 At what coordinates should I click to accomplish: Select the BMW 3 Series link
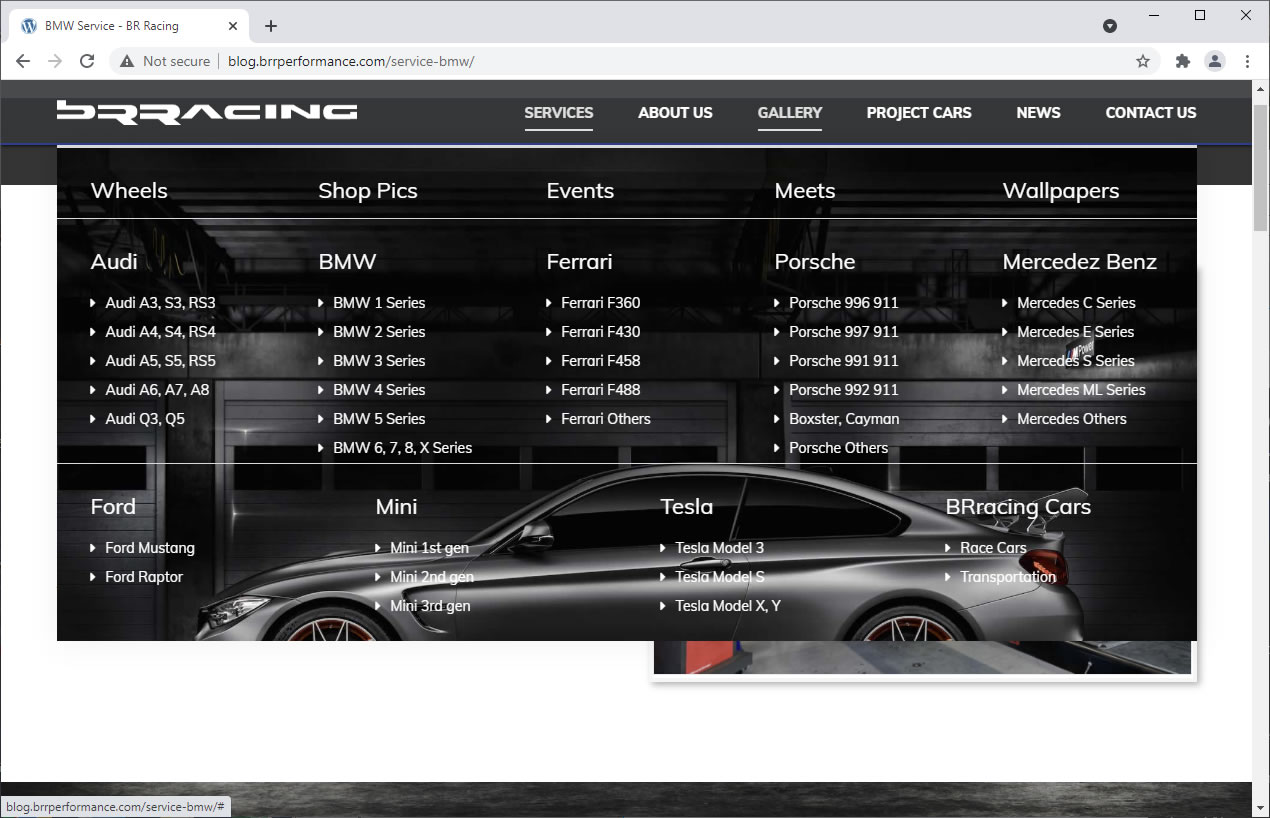pos(379,361)
